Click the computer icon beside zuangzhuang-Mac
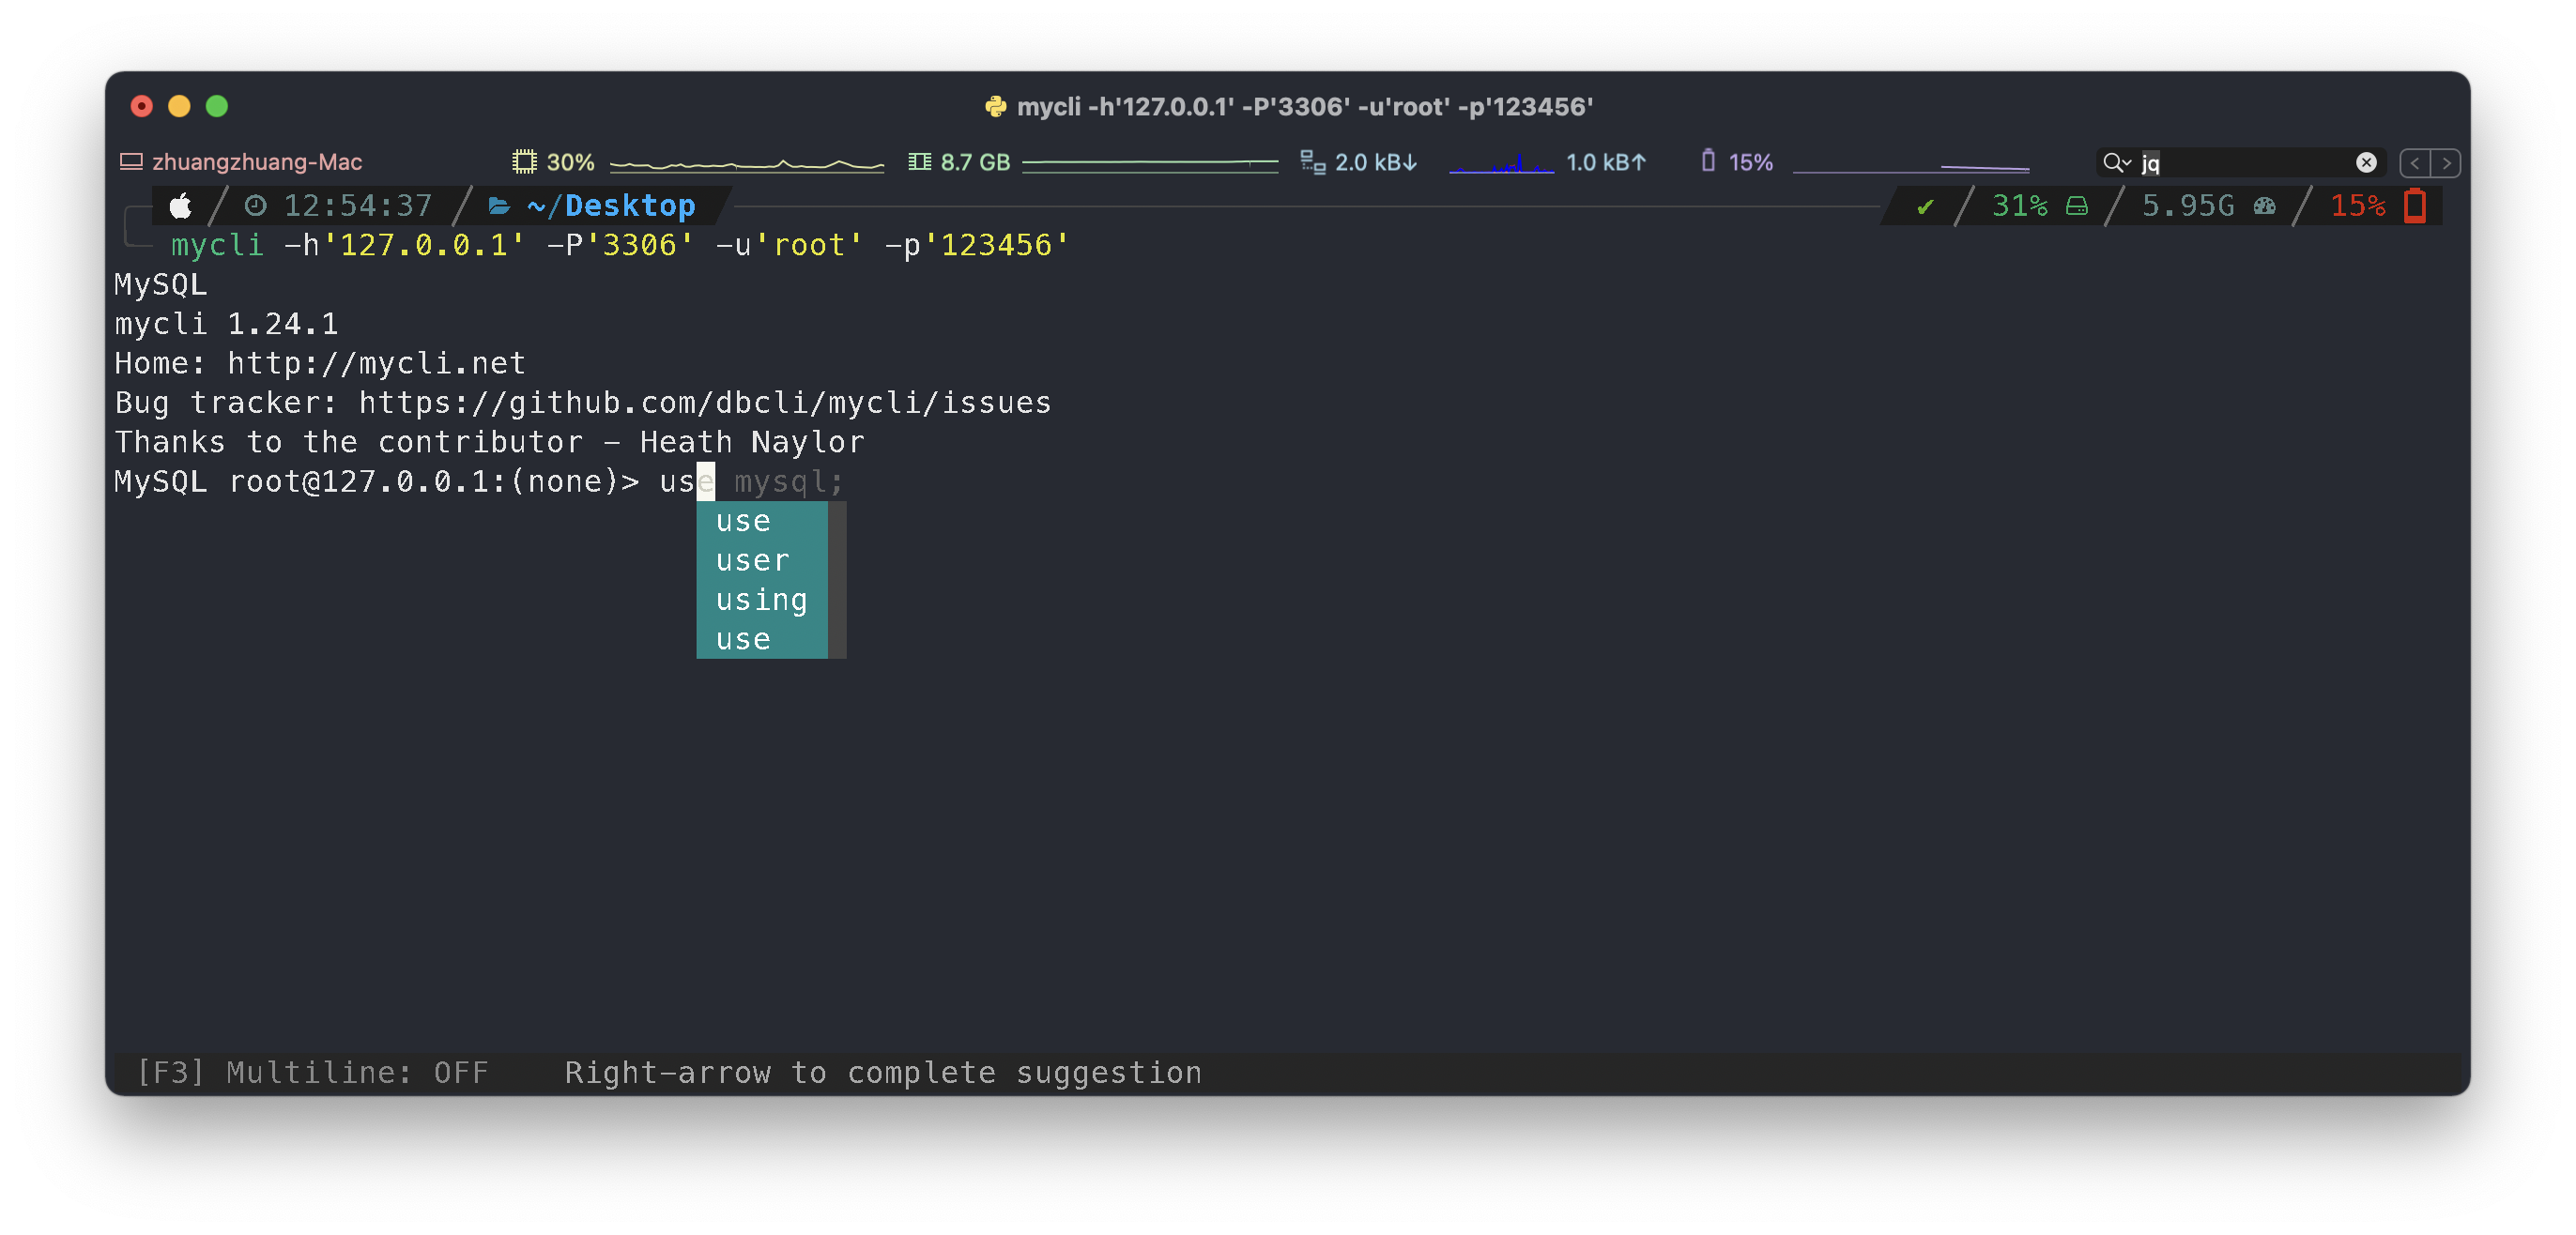Image resolution: width=2576 pixels, height=1235 pixels. pos(131,161)
